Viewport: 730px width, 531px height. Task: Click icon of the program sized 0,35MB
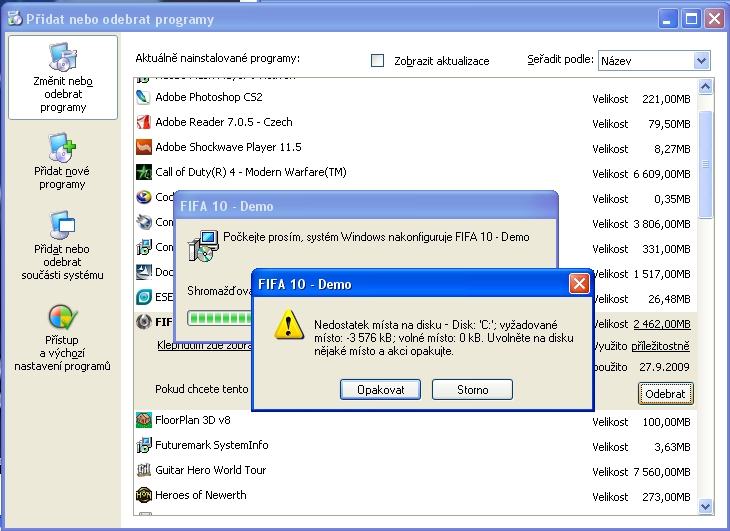click(x=143, y=197)
